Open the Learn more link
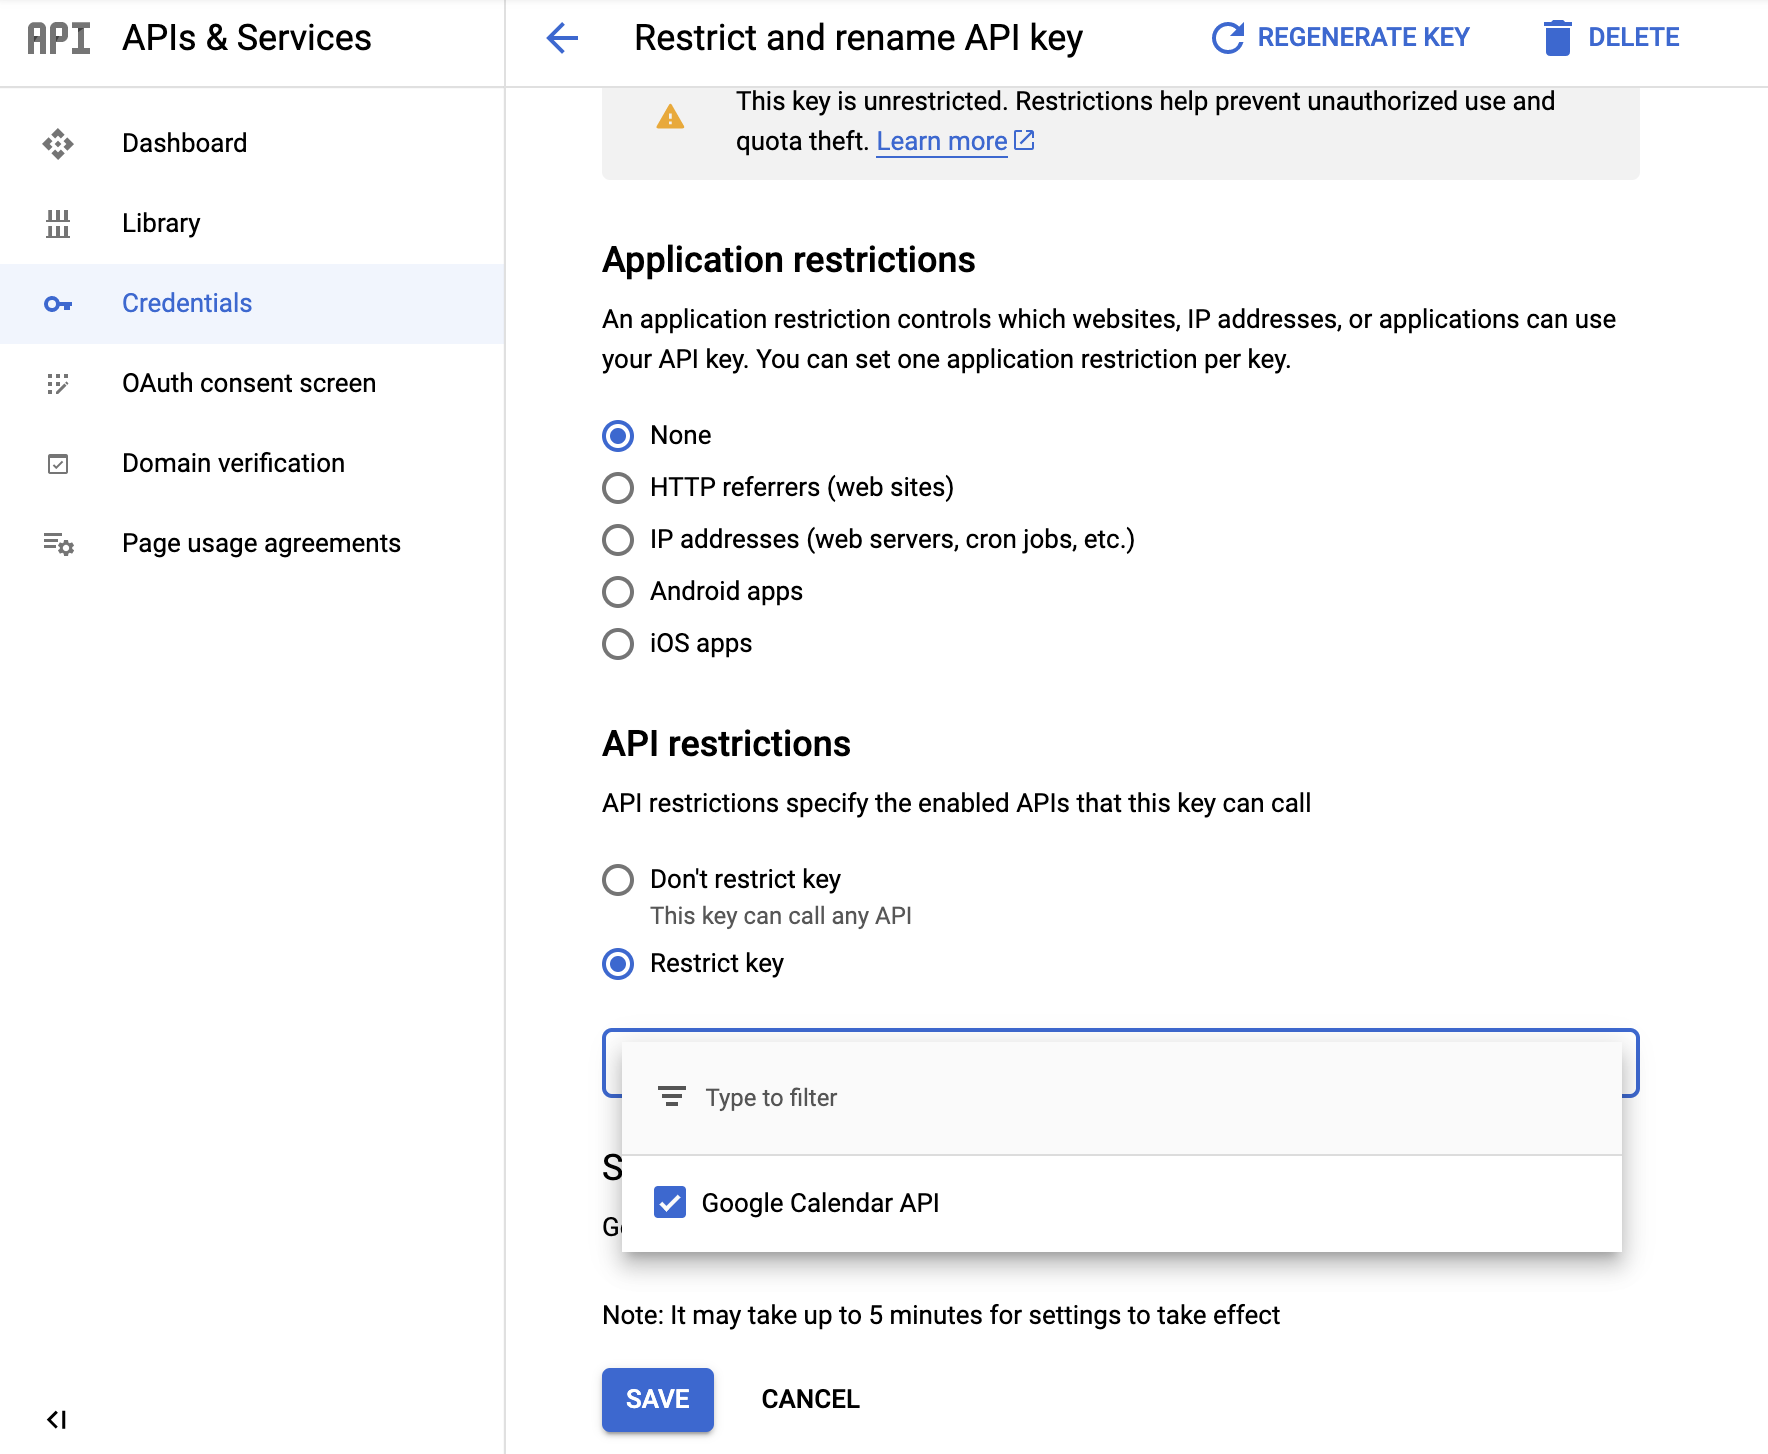The width and height of the screenshot is (1768, 1454). coord(941,142)
